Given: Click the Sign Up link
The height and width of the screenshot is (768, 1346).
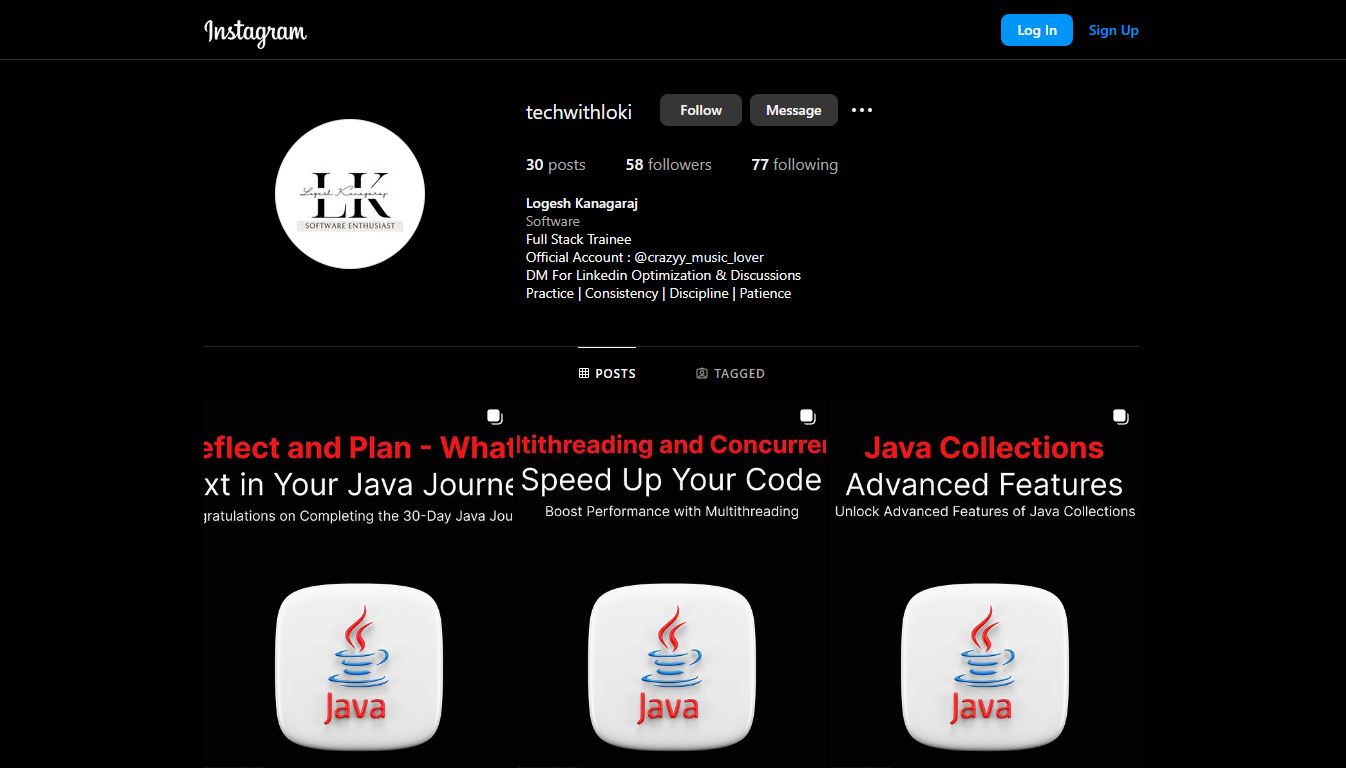Looking at the screenshot, I should [x=1113, y=30].
